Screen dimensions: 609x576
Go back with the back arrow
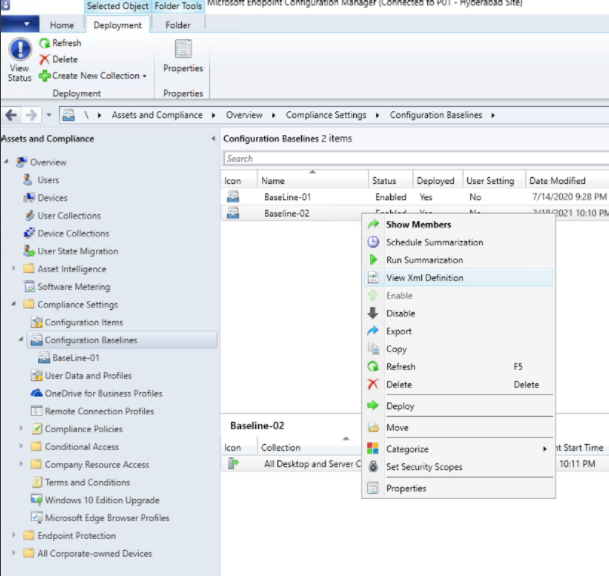(11, 115)
